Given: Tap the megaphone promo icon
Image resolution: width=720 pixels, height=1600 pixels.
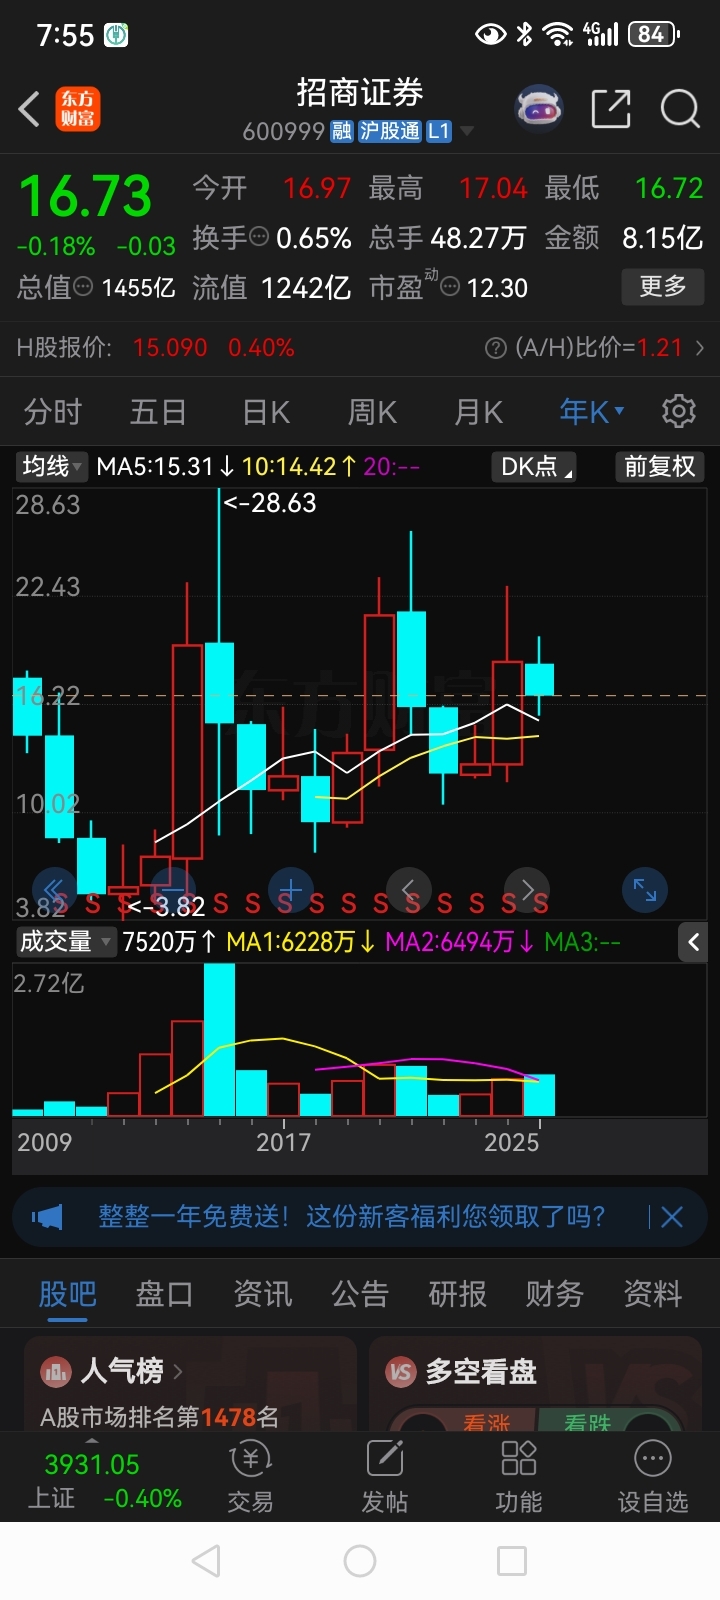Looking at the screenshot, I should [x=47, y=1217].
